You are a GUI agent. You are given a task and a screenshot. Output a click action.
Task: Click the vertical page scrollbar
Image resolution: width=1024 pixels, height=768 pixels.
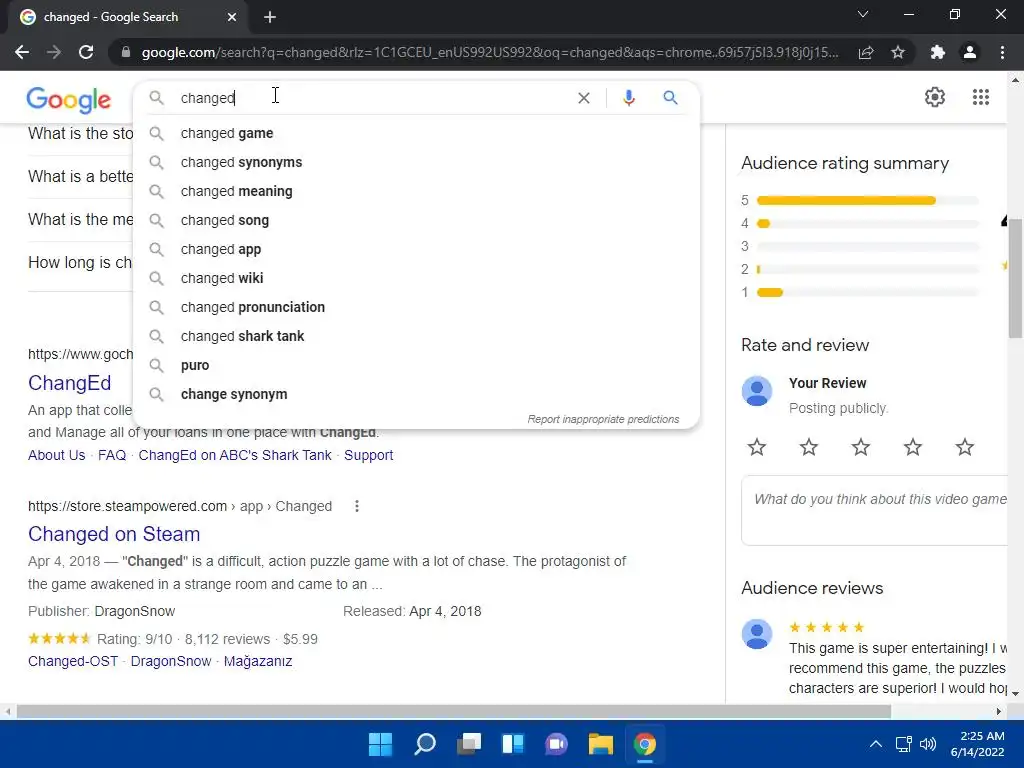tap(1015, 278)
